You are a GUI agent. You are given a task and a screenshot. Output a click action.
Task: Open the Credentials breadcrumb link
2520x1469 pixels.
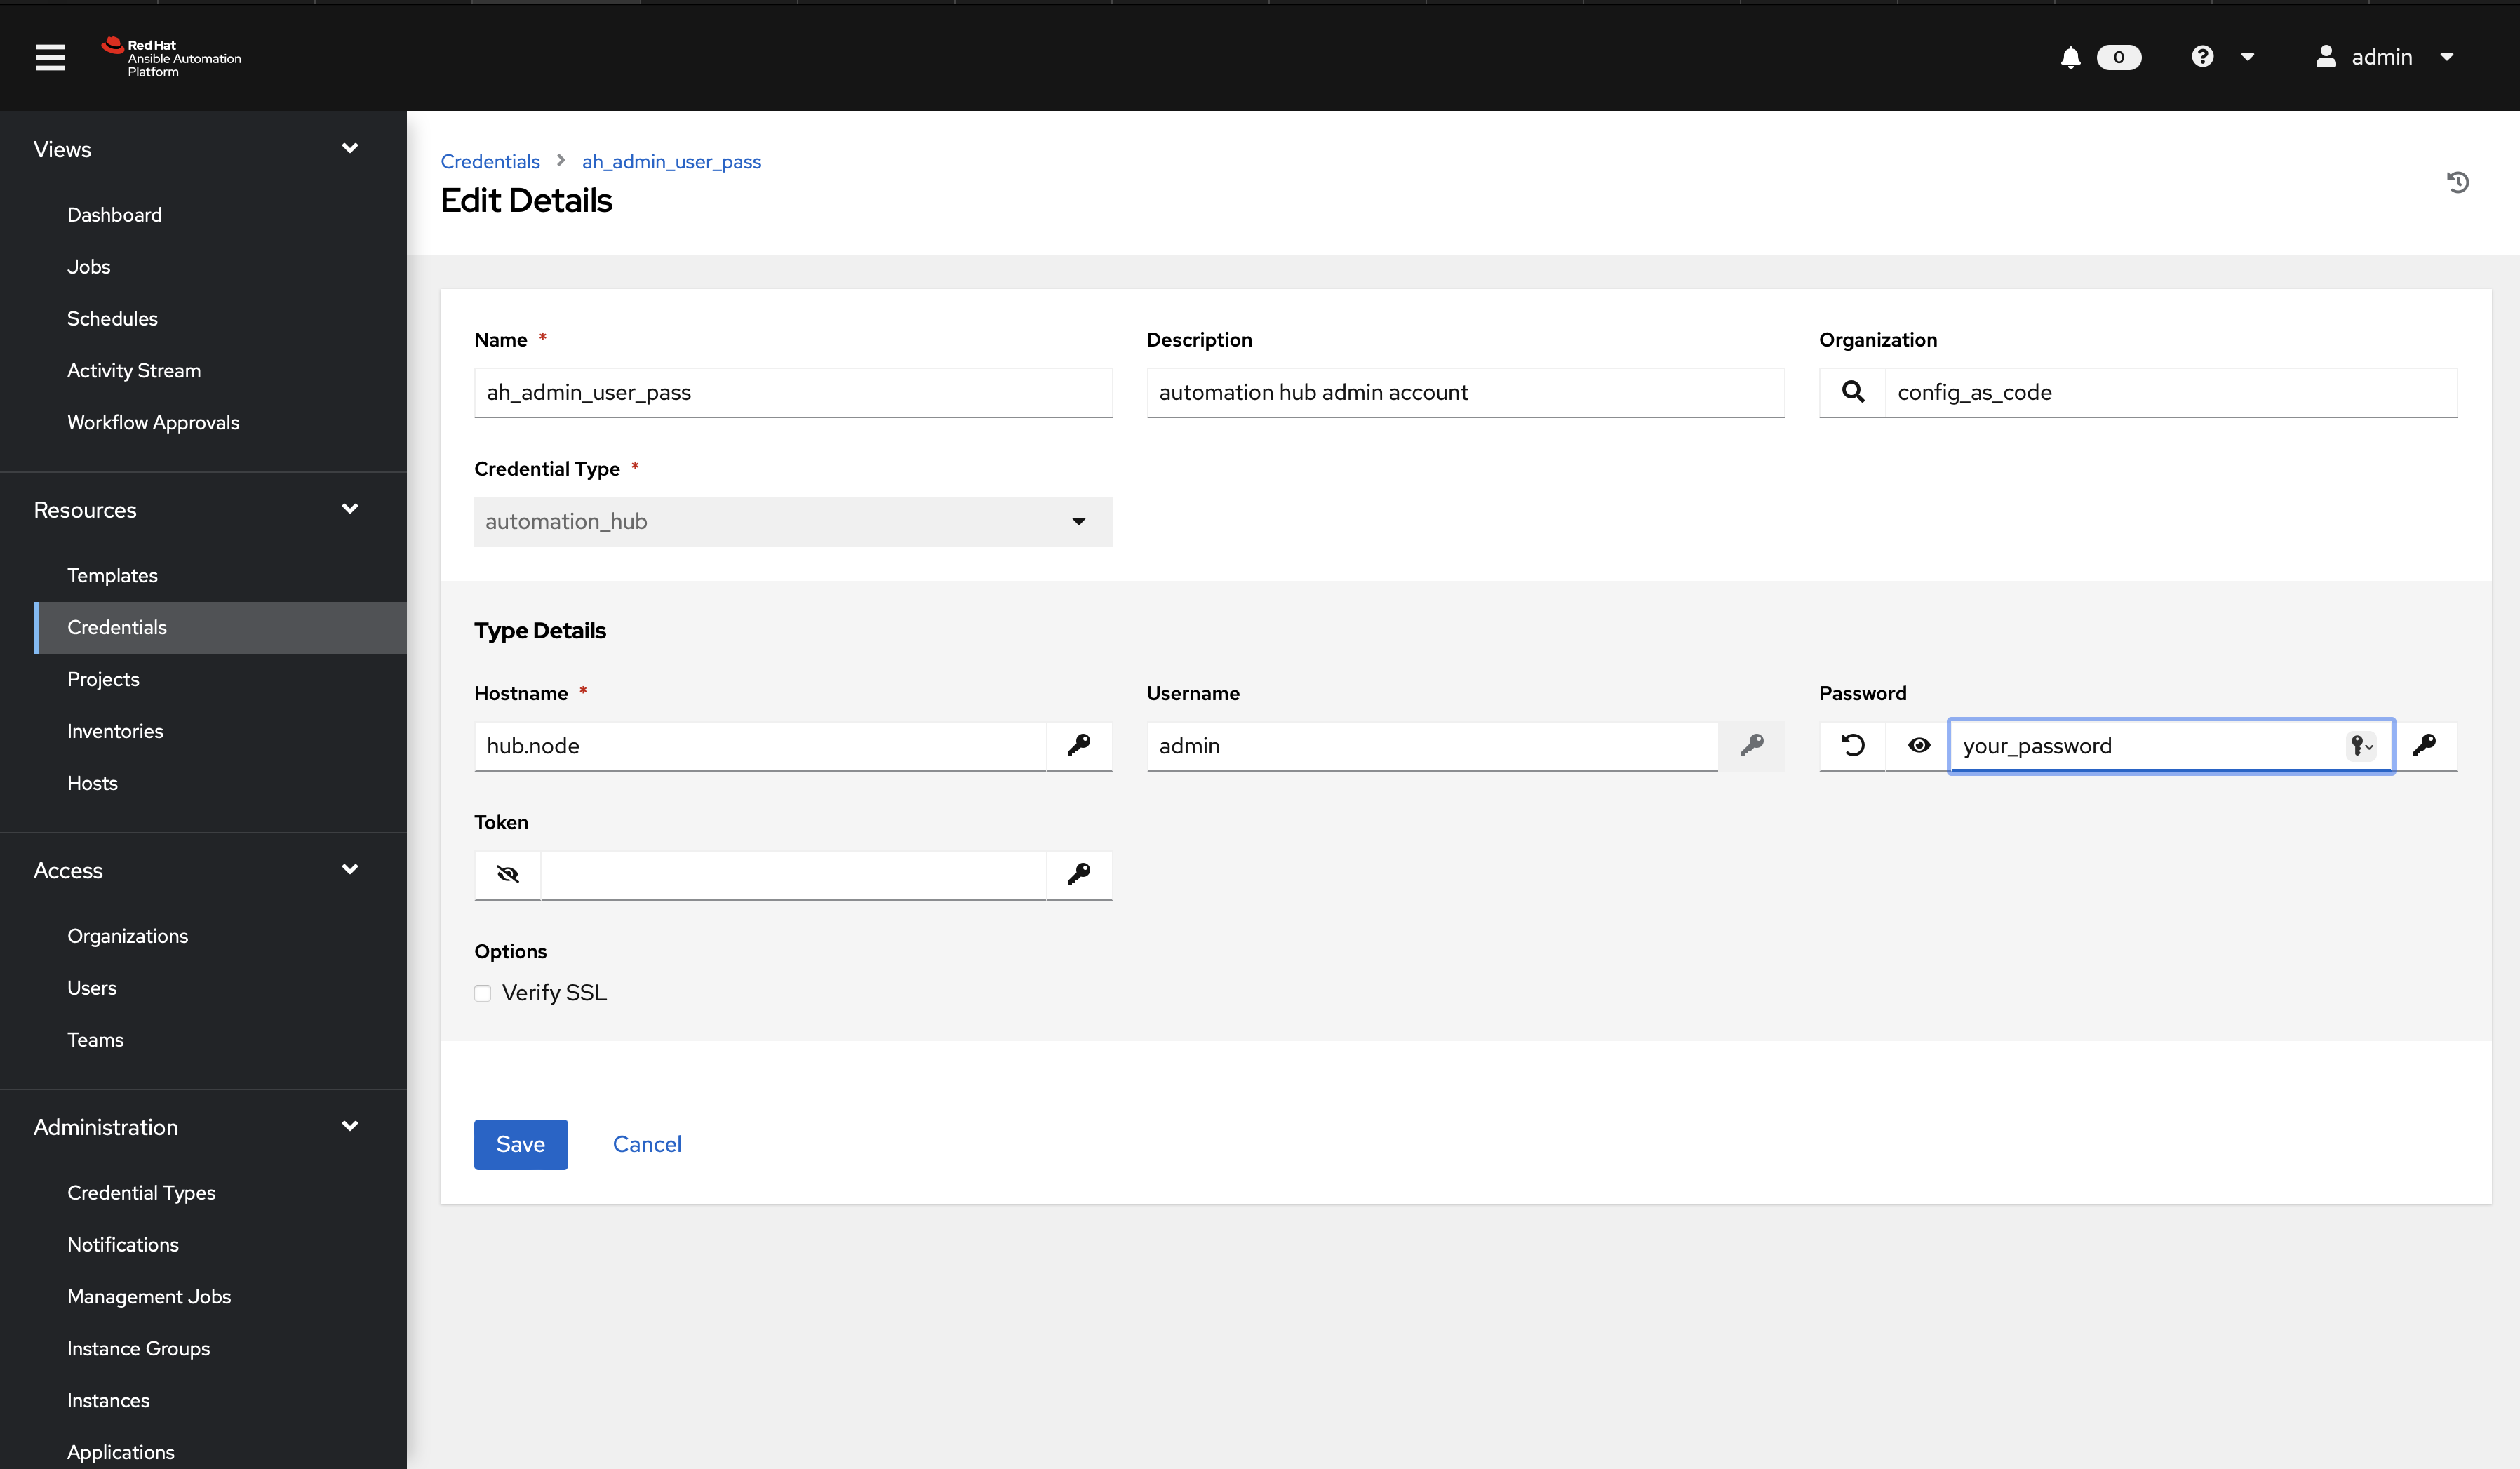(490, 161)
